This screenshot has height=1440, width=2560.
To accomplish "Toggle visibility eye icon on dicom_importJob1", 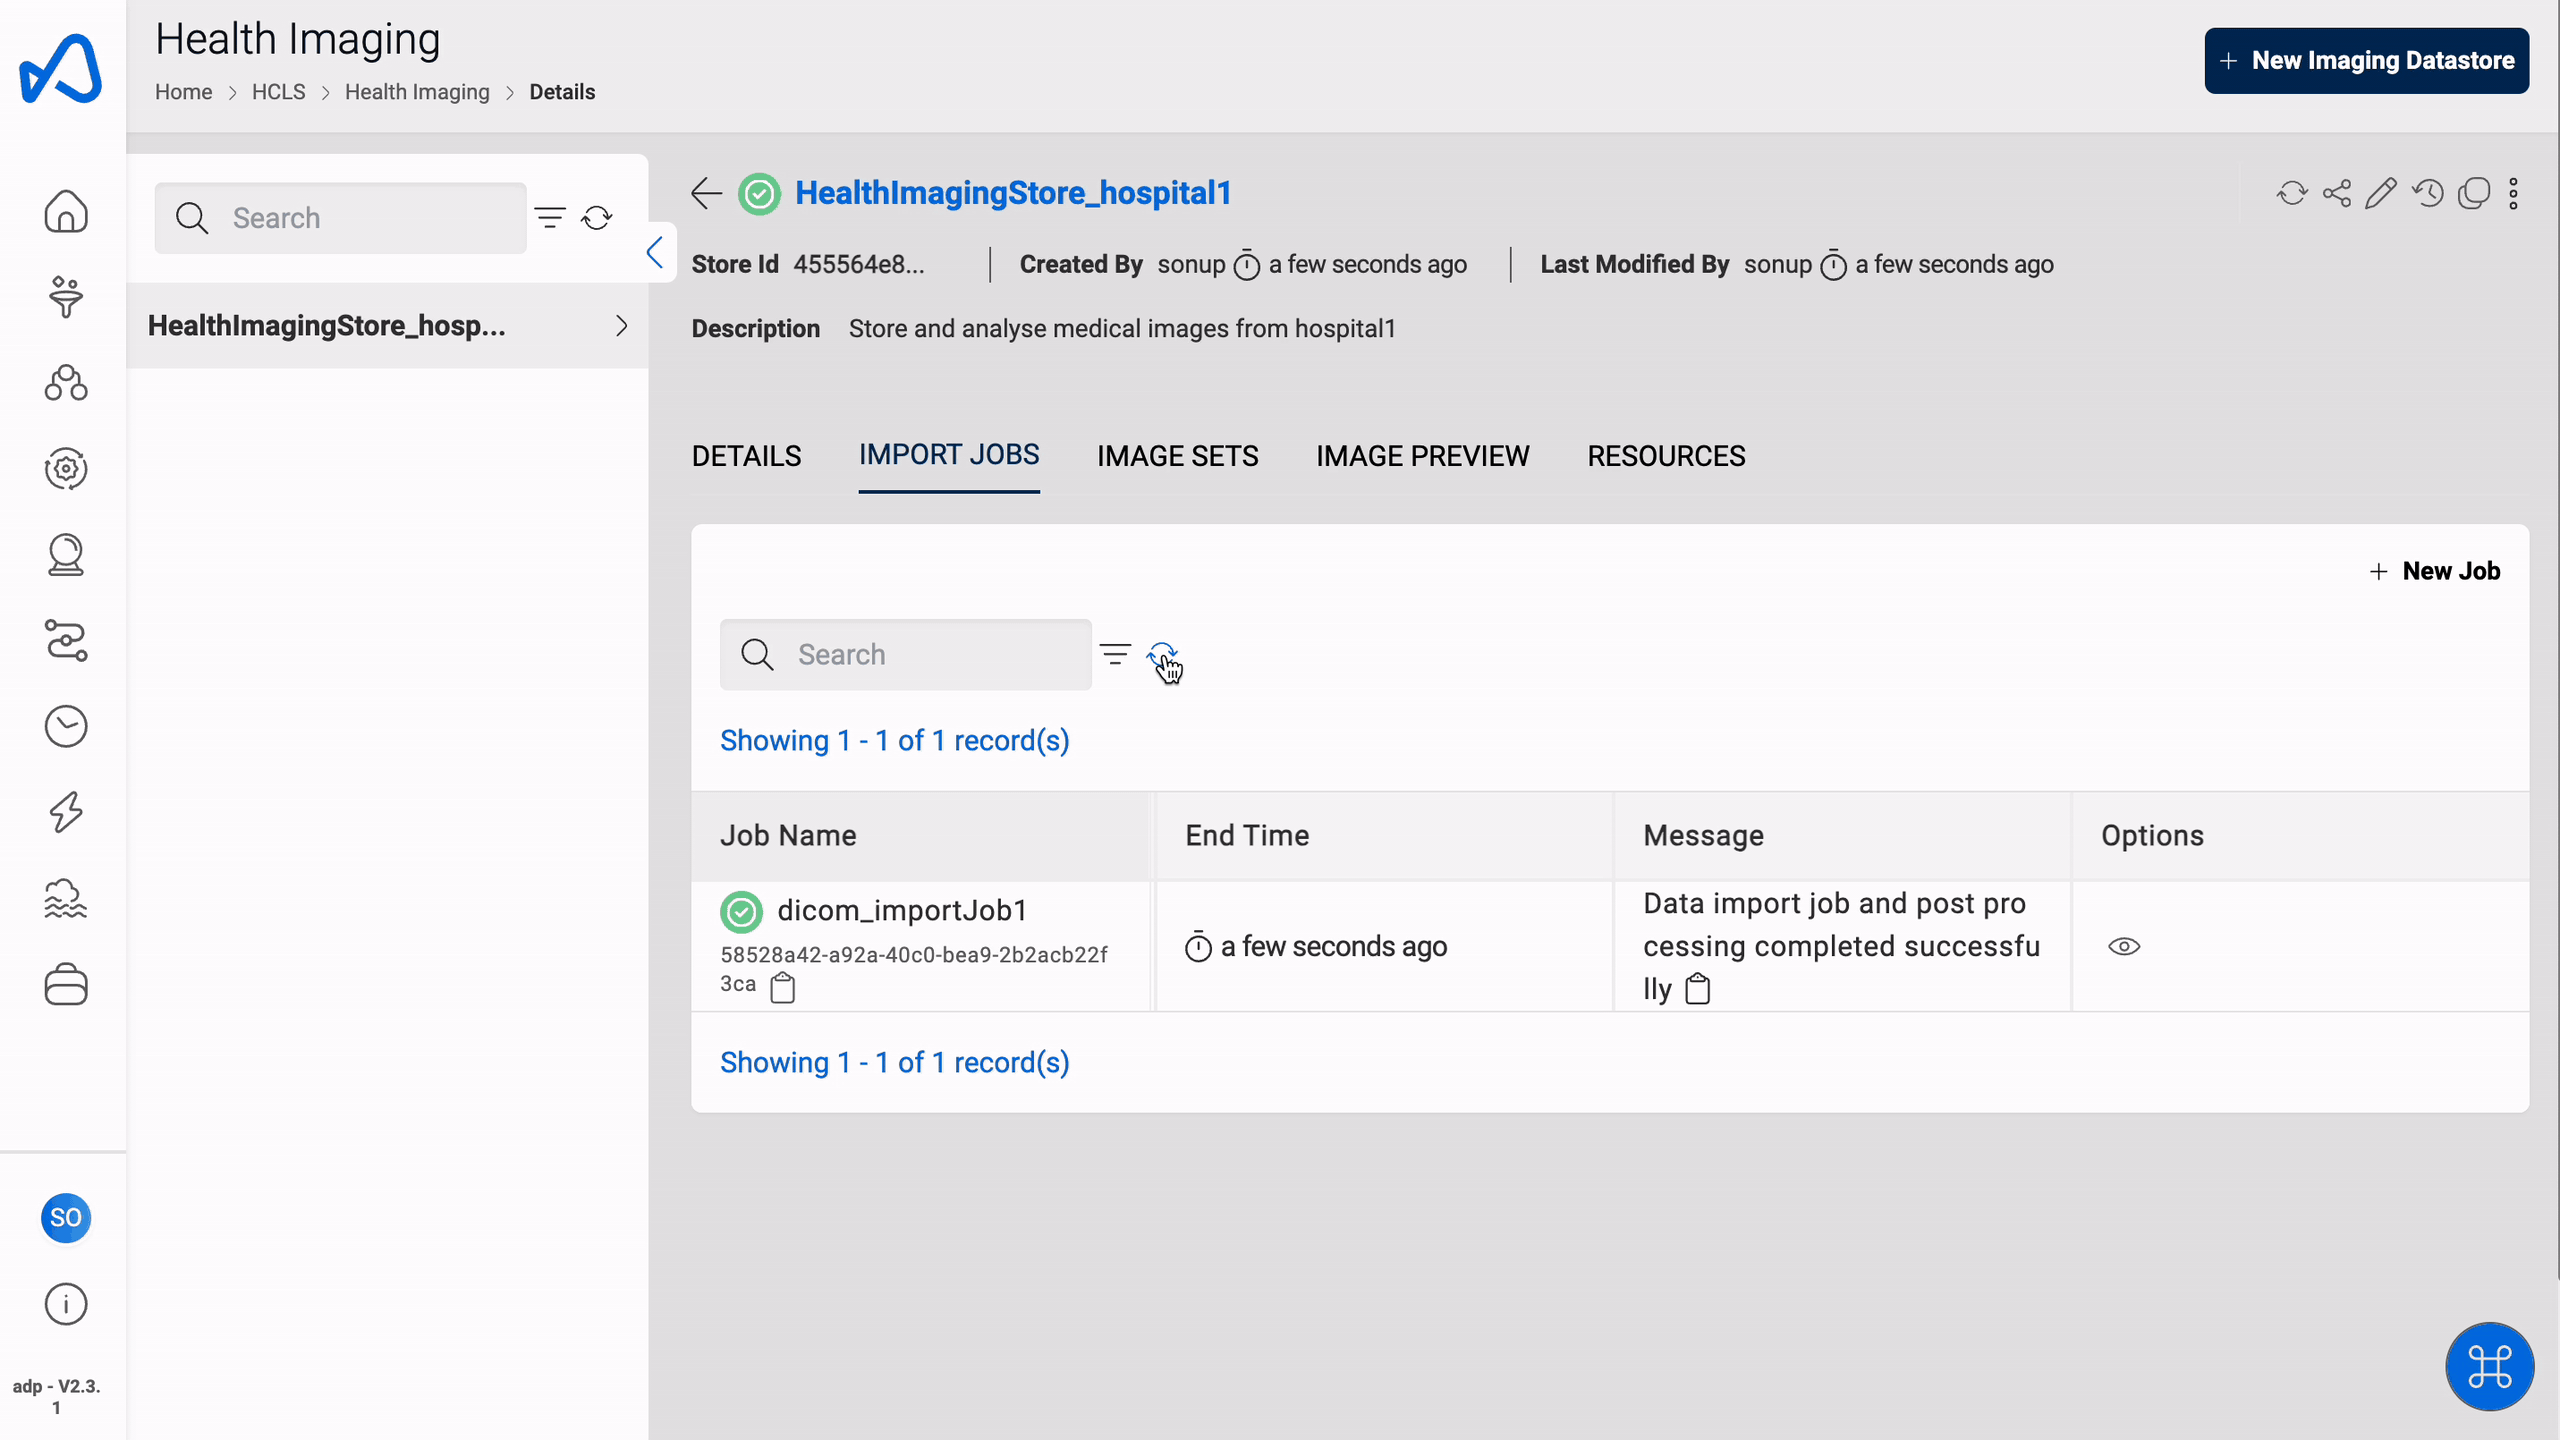I will click(x=2124, y=946).
